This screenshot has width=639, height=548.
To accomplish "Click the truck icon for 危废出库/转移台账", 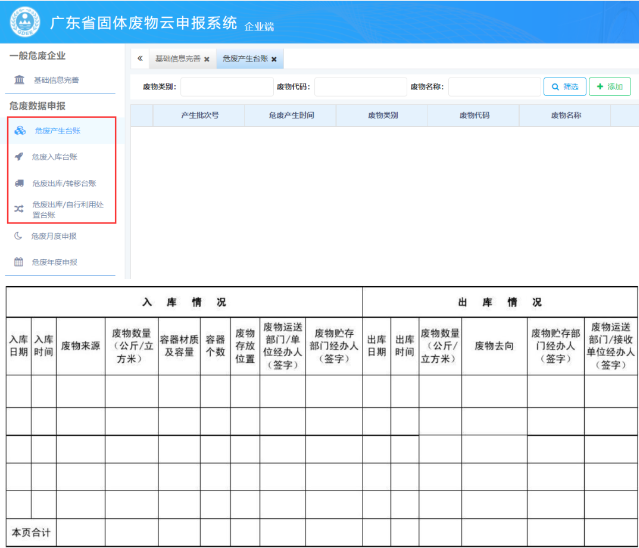I will (19, 184).
